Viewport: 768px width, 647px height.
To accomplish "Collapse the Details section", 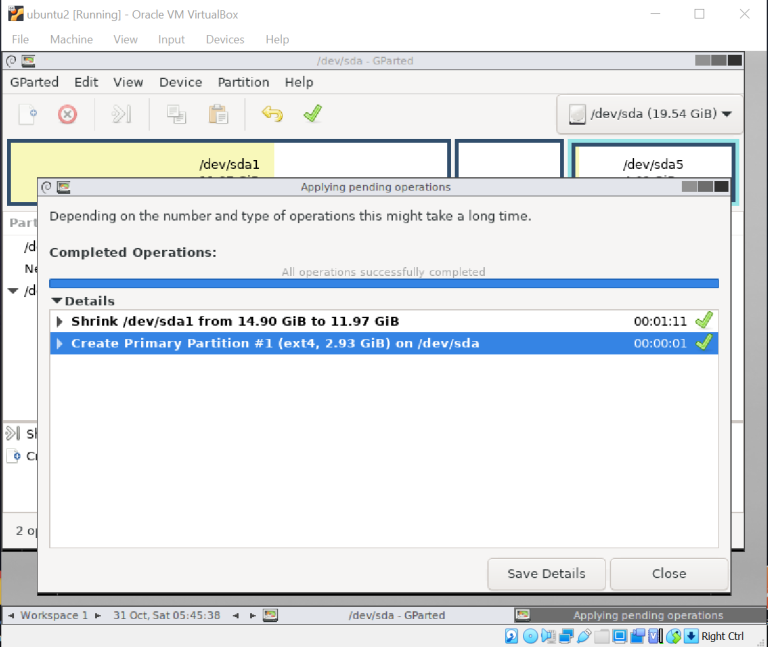I will (x=57, y=301).
